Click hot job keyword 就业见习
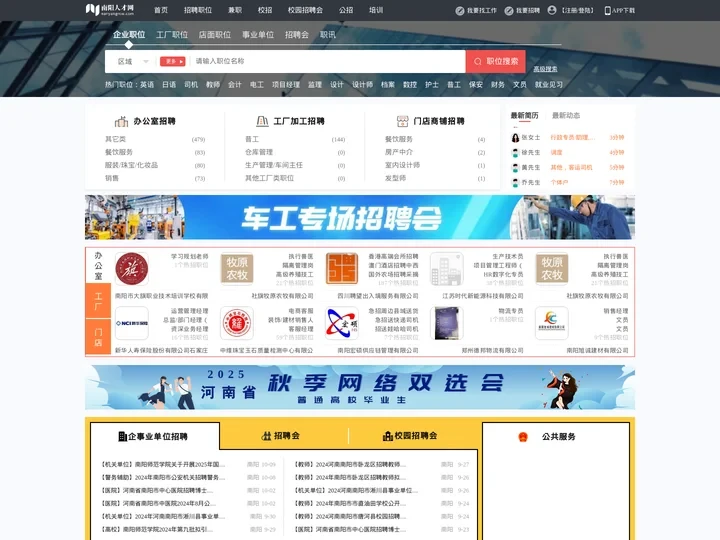The image size is (720, 540). pos(548,84)
